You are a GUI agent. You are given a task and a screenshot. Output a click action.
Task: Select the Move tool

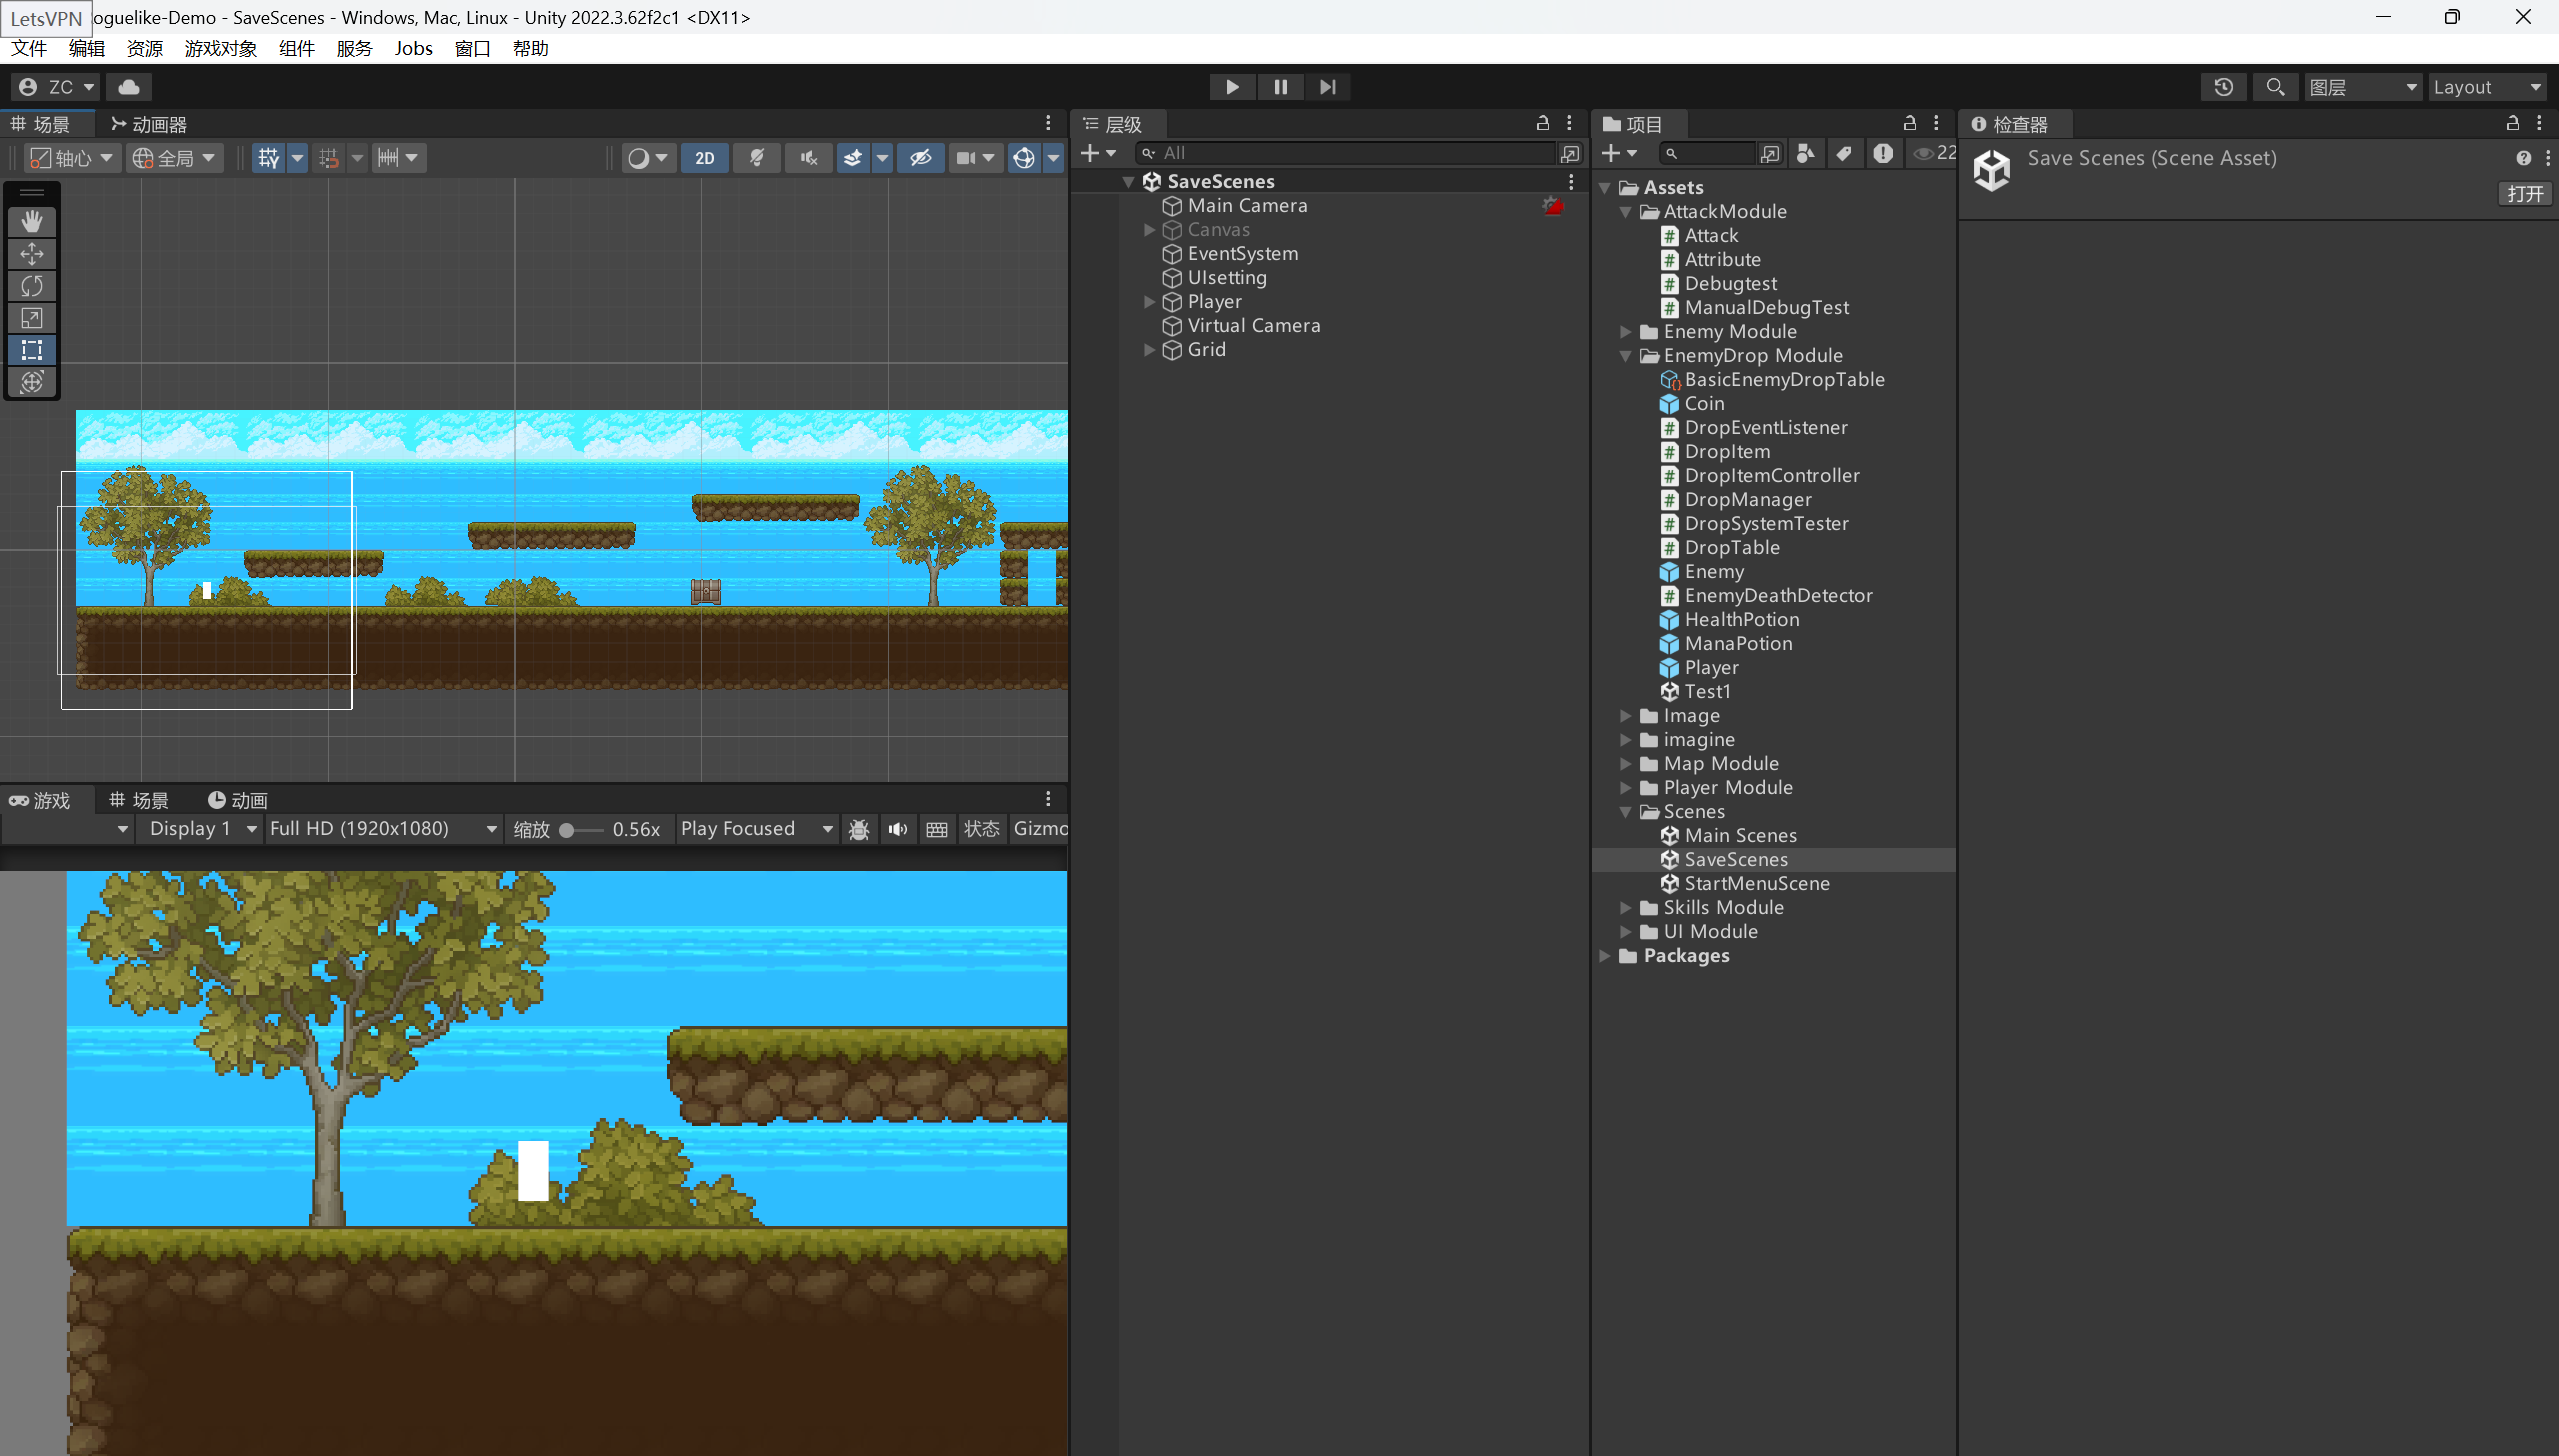[x=32, y=254]
